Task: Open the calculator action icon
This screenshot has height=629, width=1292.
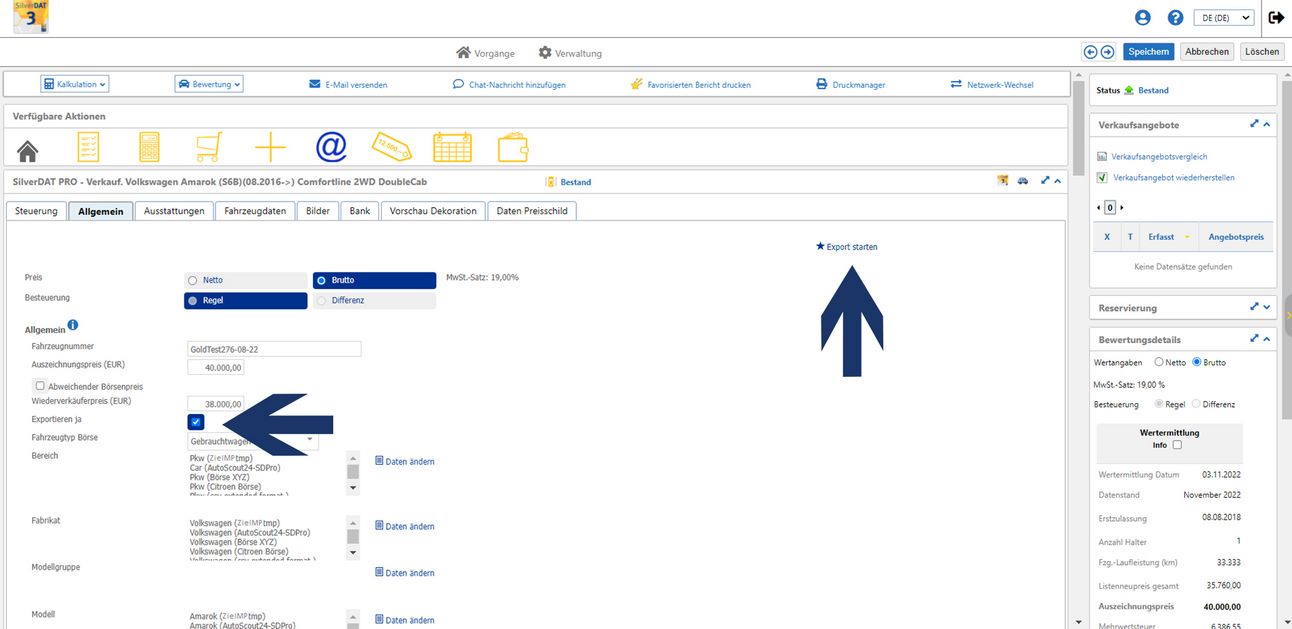Action: coord(149,148)
